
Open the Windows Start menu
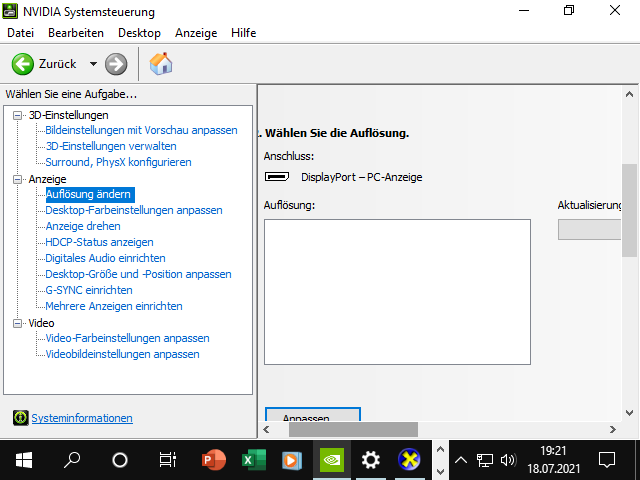point(24,460)
